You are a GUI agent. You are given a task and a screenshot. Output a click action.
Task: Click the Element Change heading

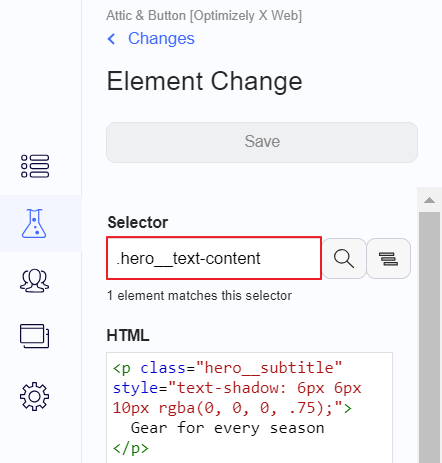point(204,81)
